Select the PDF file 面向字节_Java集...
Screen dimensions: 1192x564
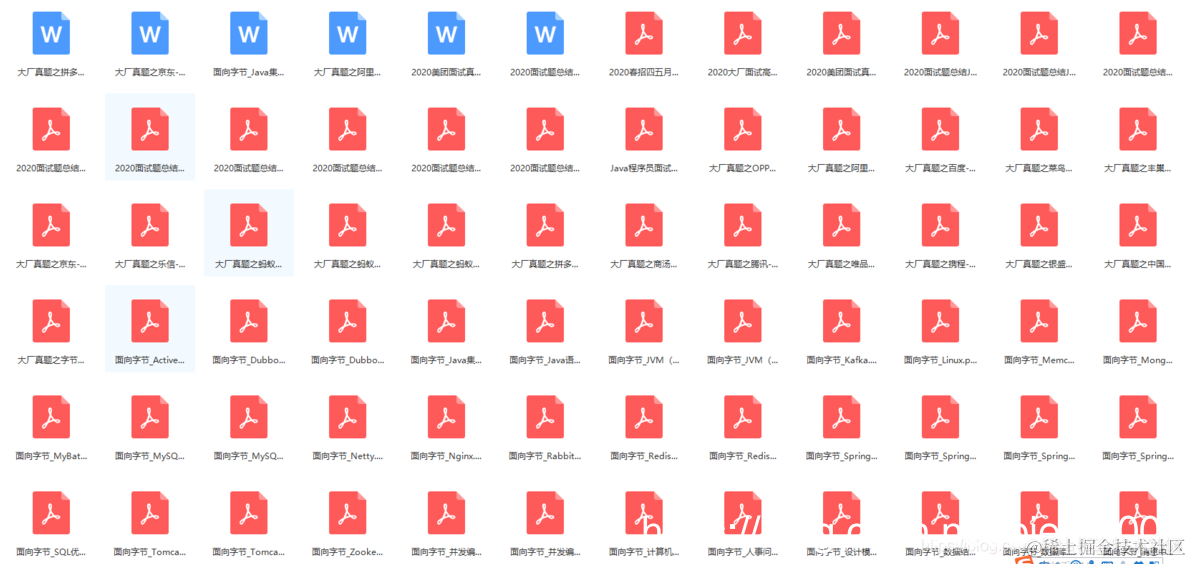coord(446,321)
